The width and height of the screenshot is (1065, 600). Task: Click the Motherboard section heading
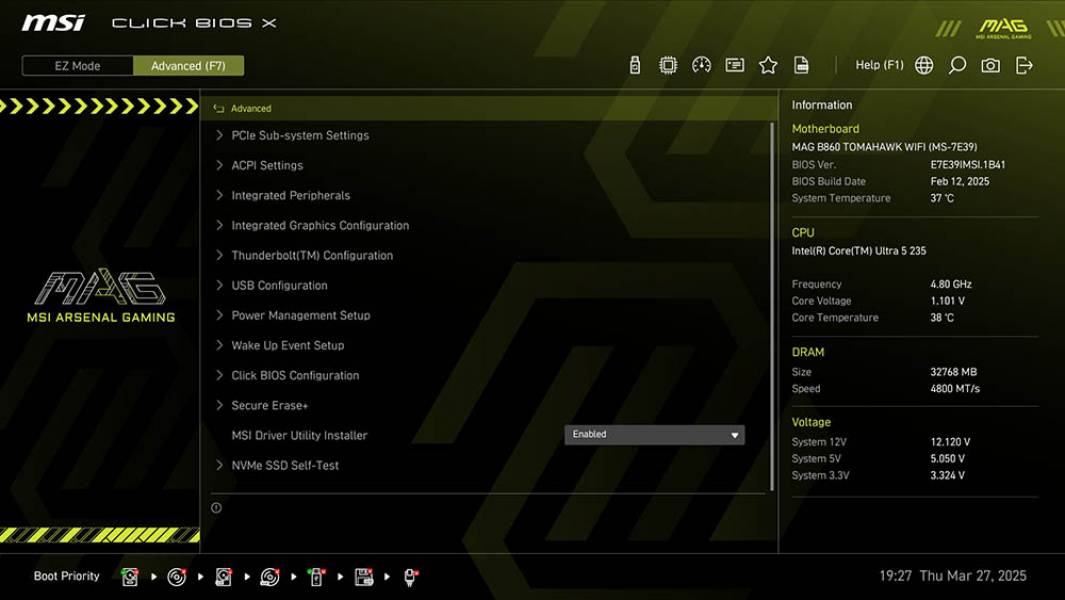825,128
